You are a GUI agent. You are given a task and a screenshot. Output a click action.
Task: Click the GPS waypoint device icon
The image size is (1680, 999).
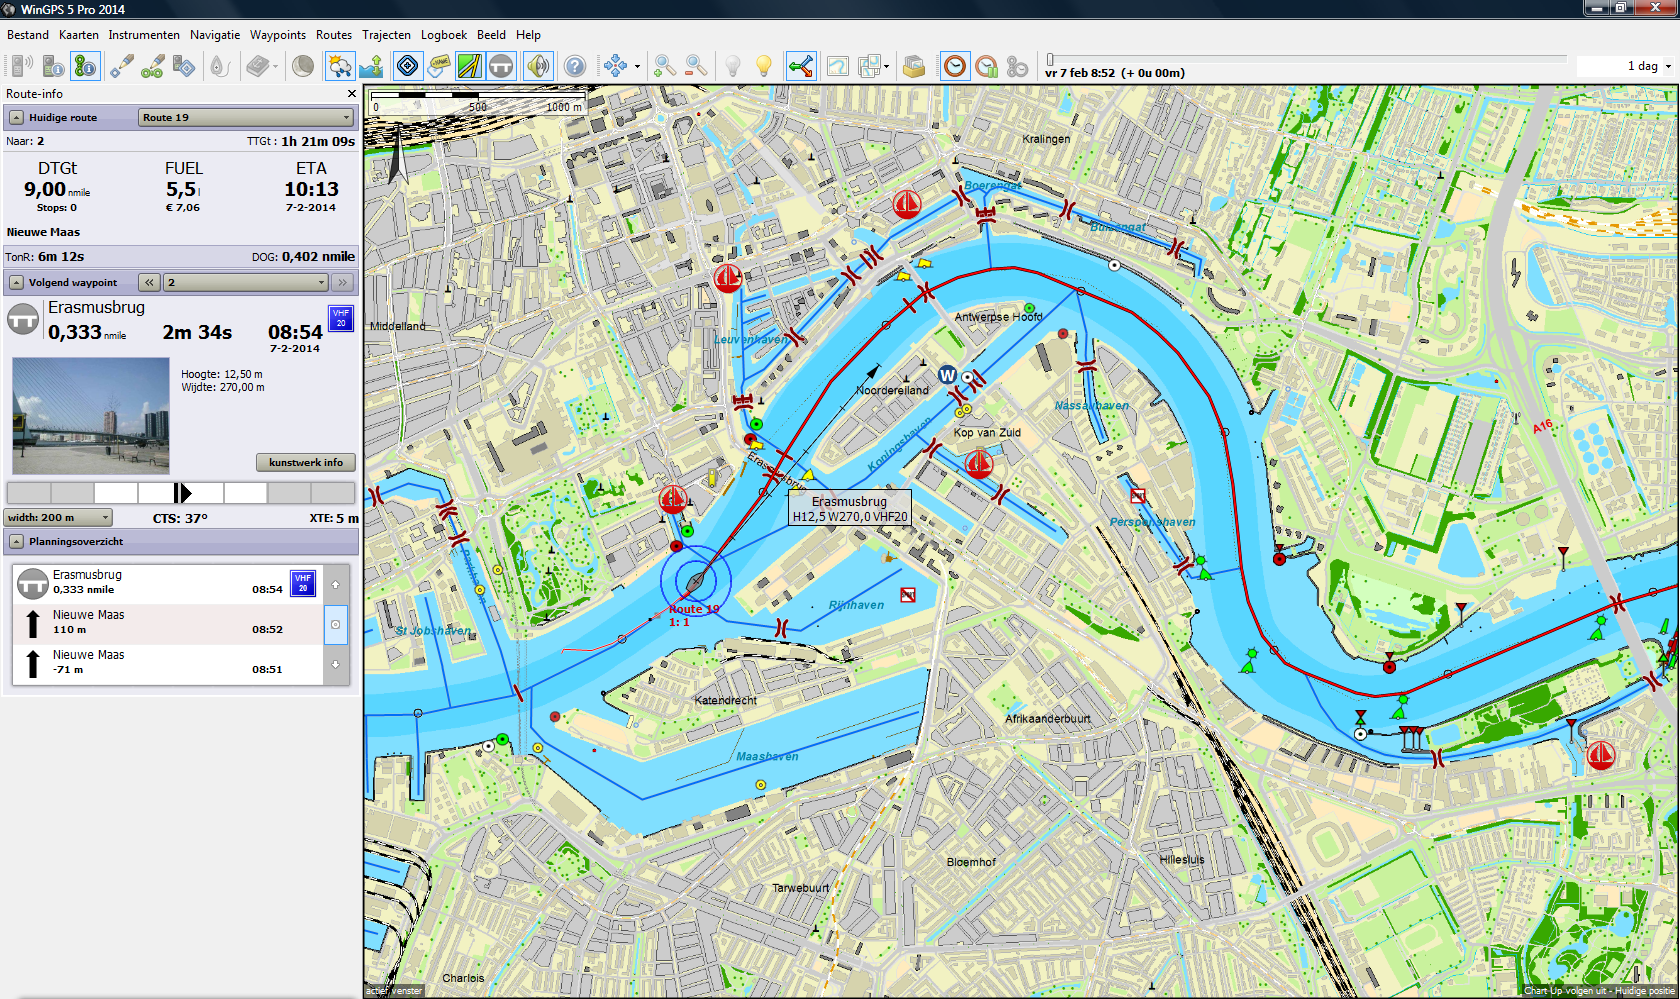pos(184,66)
